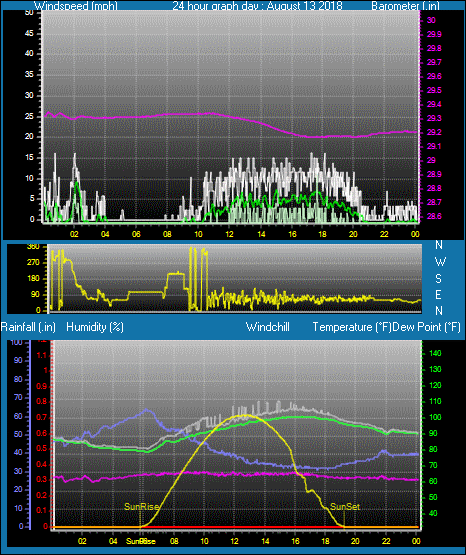Screen dimensions: 466x555
Task: Click the 'Humidity (%)' label
Action: coord(95,327)
